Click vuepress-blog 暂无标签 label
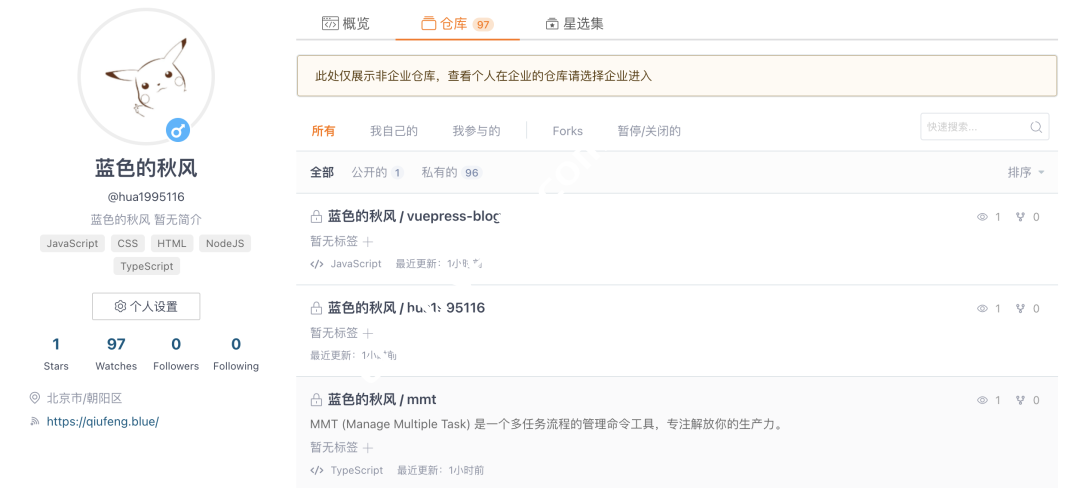Viewport: 1080px width, 488px height. (334, 242)
